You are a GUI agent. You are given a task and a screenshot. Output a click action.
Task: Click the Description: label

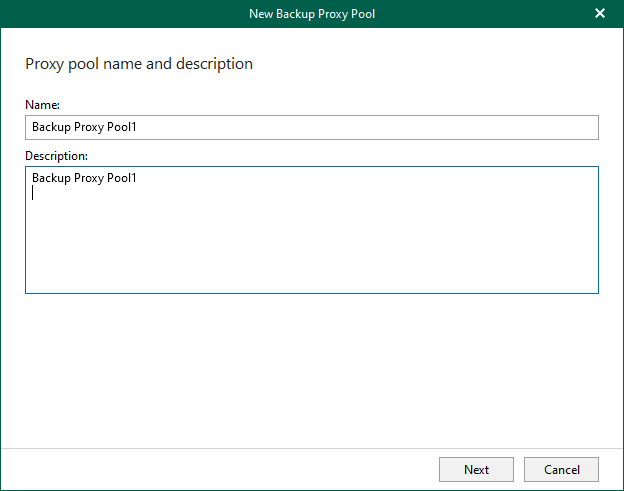point(56,155)
